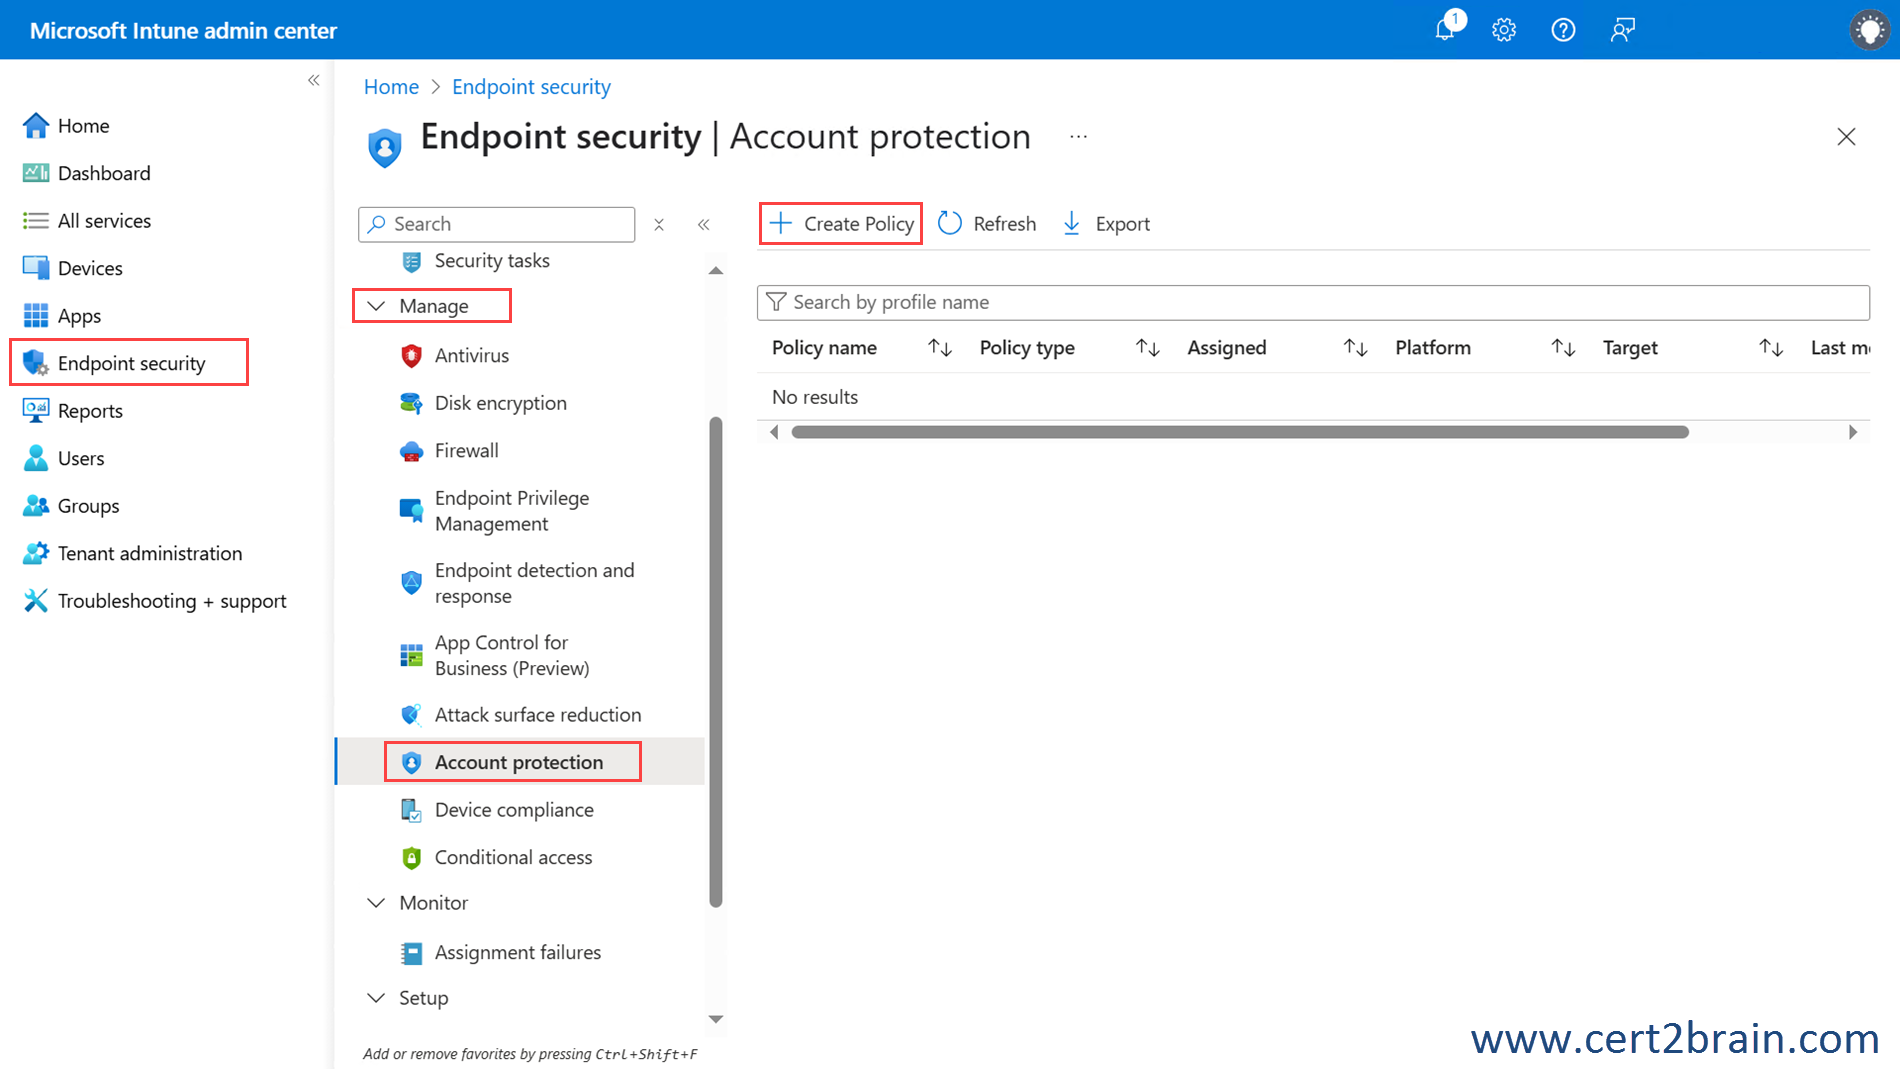Screen dimensions: 1900x1069
Task: Click the Refresh button
Action: click(987, 224)
